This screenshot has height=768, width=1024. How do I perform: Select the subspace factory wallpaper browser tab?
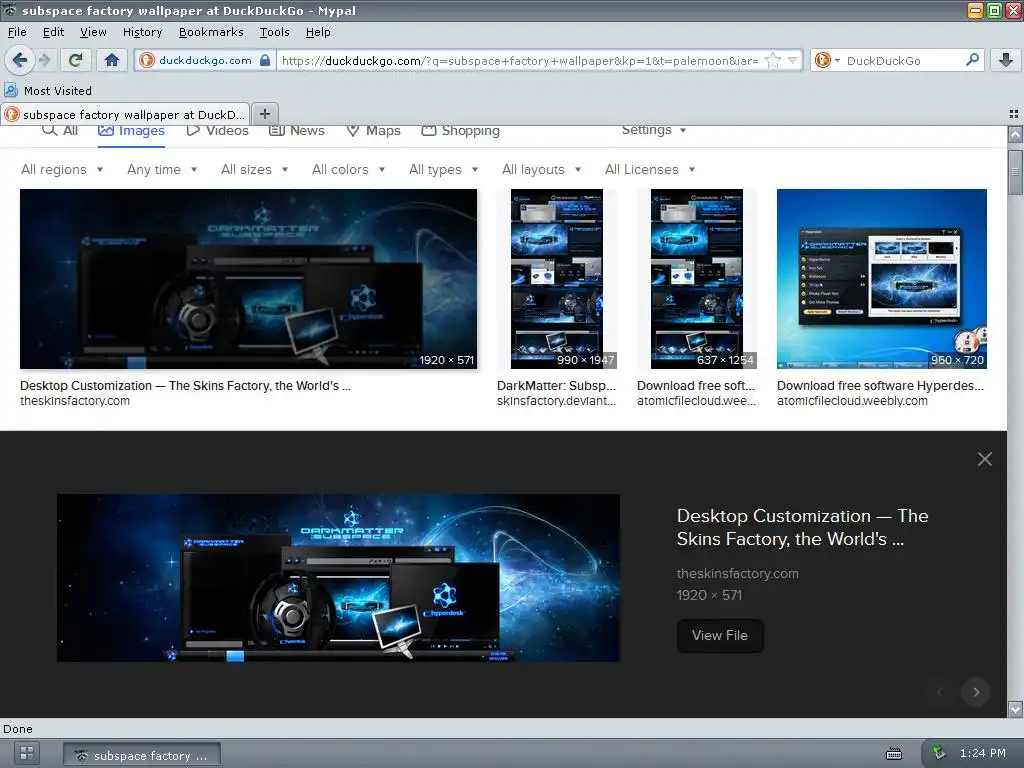pyautogui.click(x=125, y=114)
